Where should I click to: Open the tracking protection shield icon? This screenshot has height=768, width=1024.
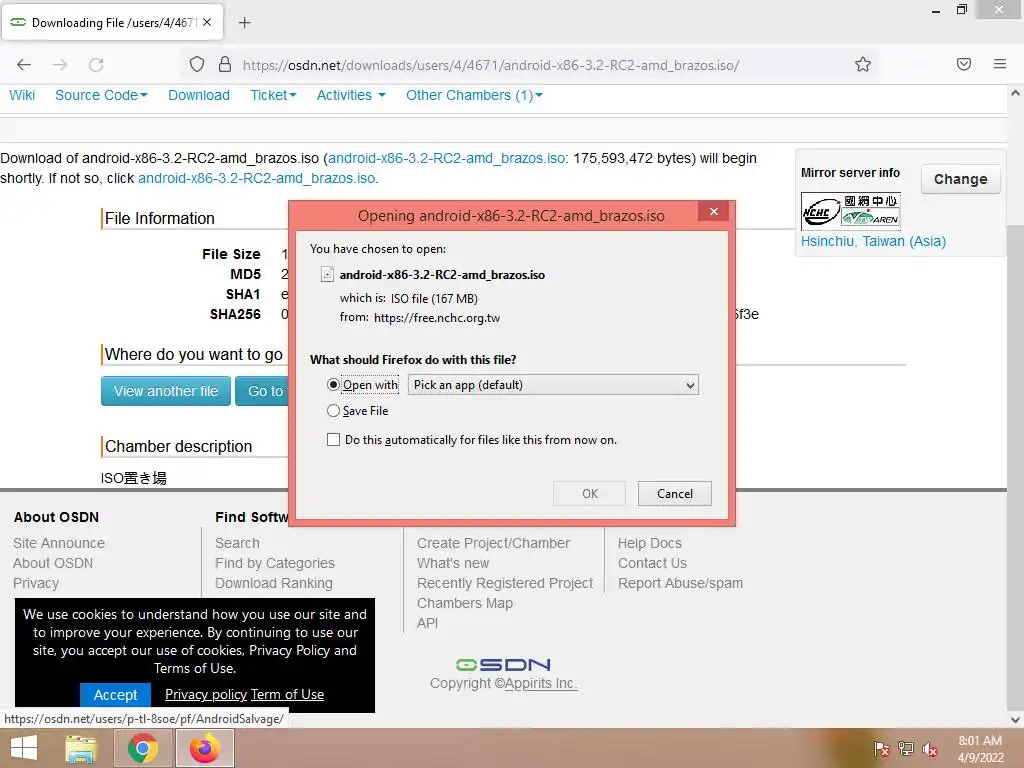coord(197,65)
